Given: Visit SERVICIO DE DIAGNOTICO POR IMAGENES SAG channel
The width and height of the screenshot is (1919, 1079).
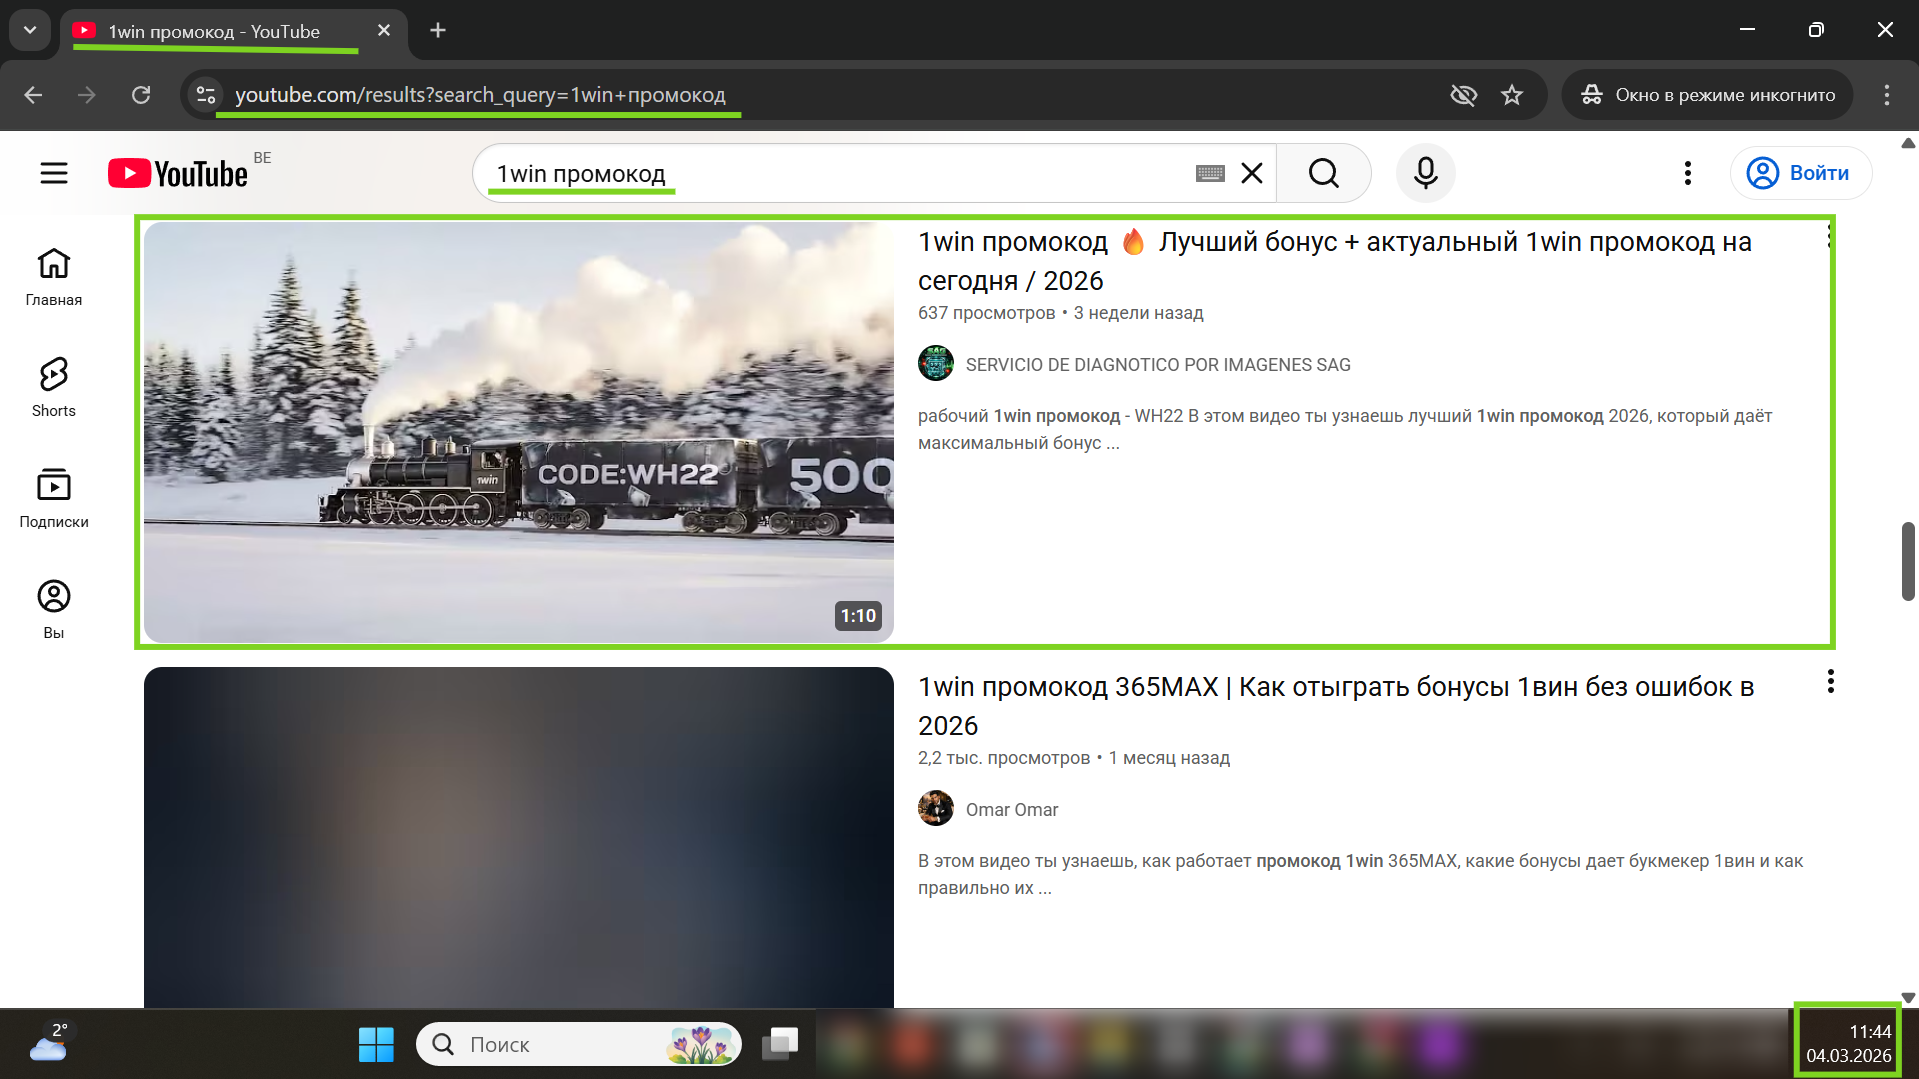Looking at the screenshot, I should (x=1158, y=365).
